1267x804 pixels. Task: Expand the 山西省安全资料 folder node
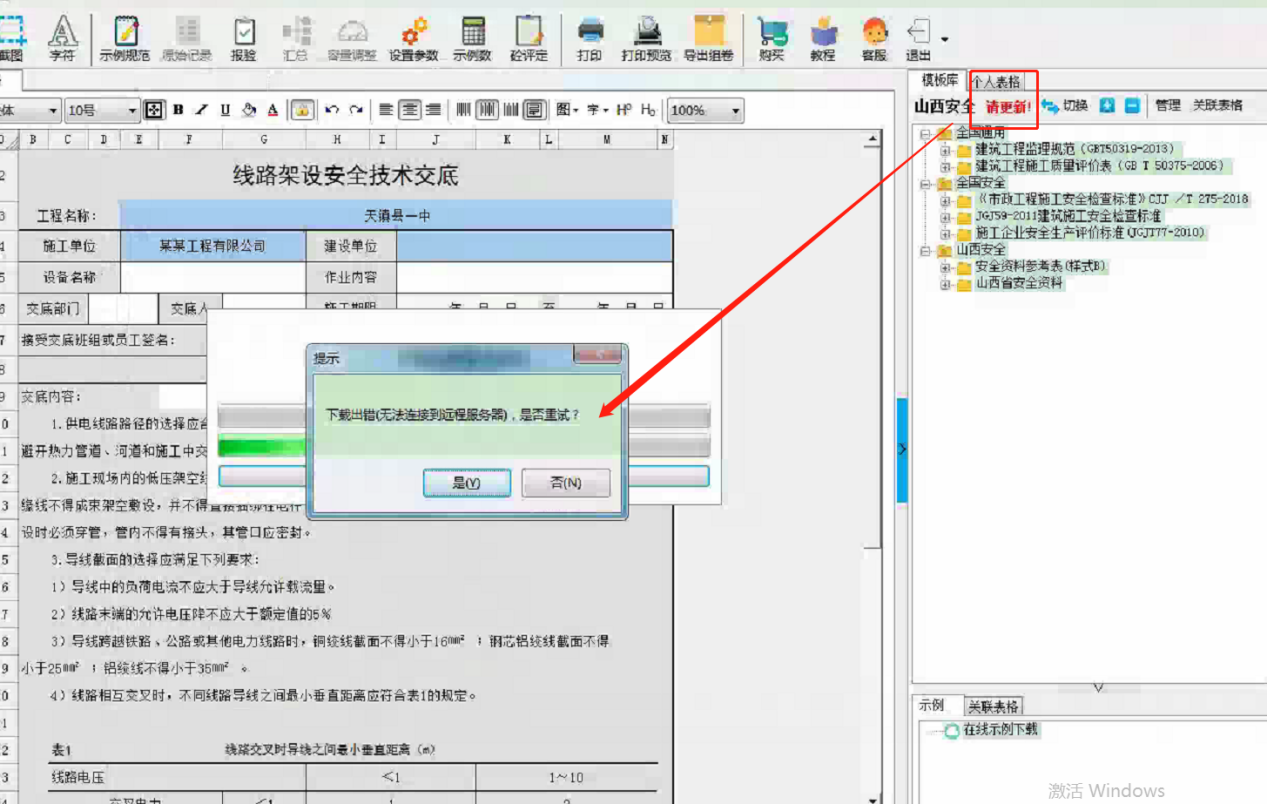coord(945,284)
